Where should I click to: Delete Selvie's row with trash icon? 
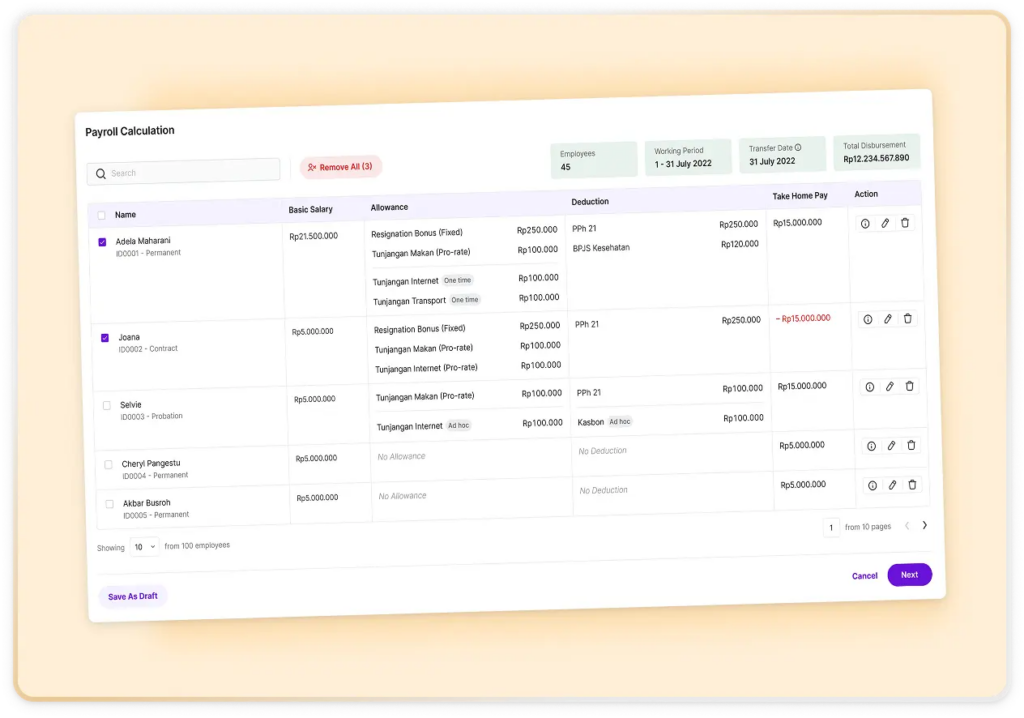coord(909,386)
